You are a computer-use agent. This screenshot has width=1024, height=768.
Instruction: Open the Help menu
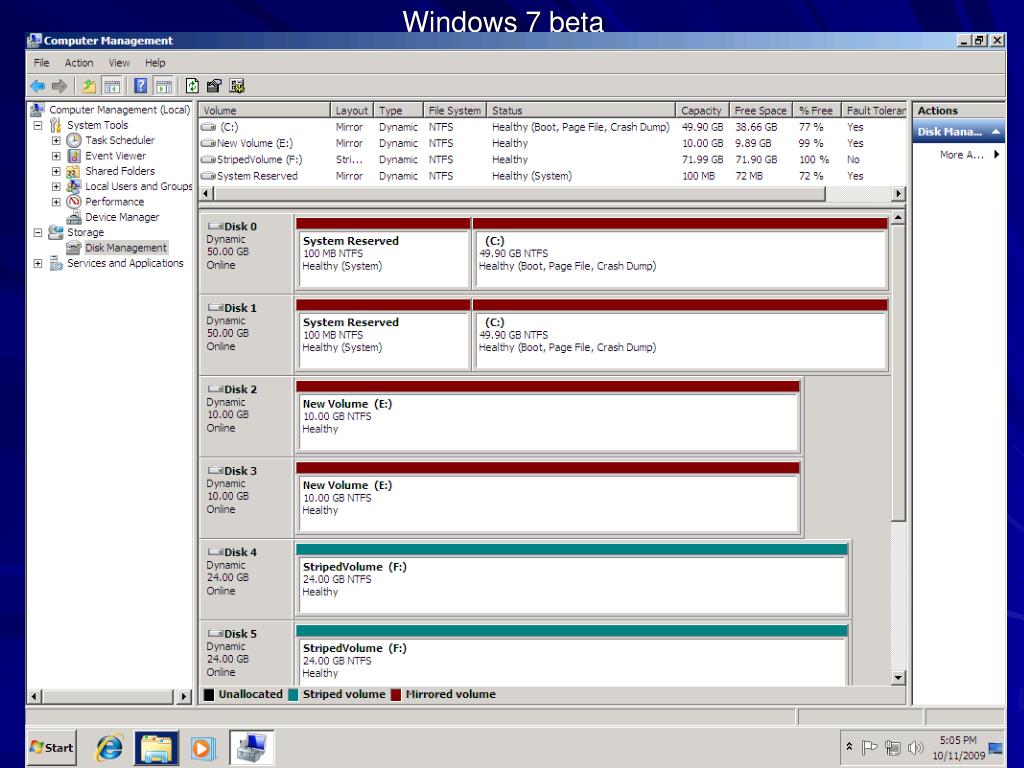tap(155, 63)
